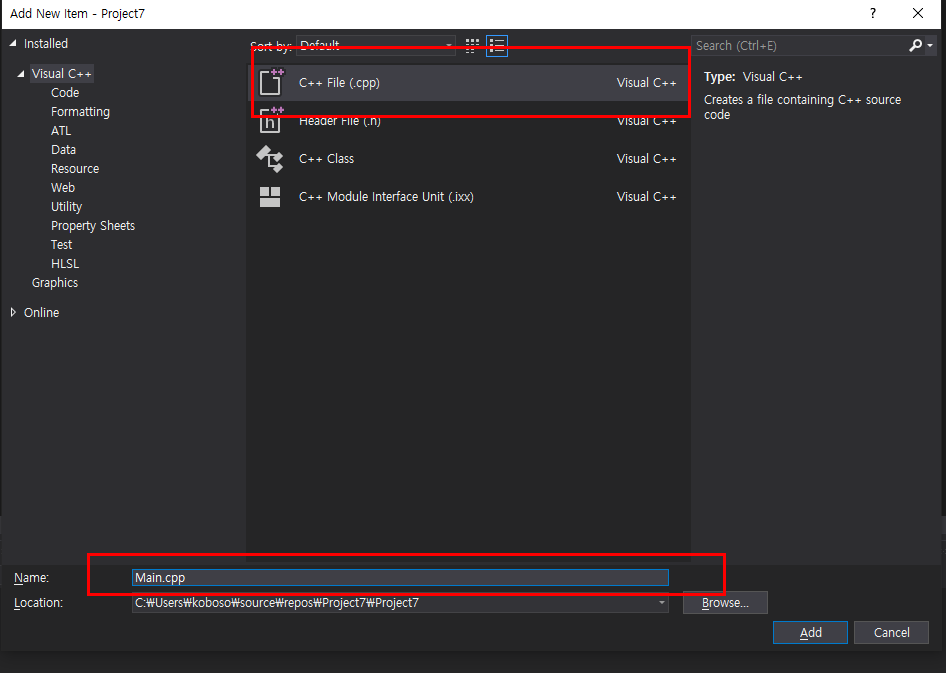
Task: Click the search magnifier icon
Action: tap(916, 45)
